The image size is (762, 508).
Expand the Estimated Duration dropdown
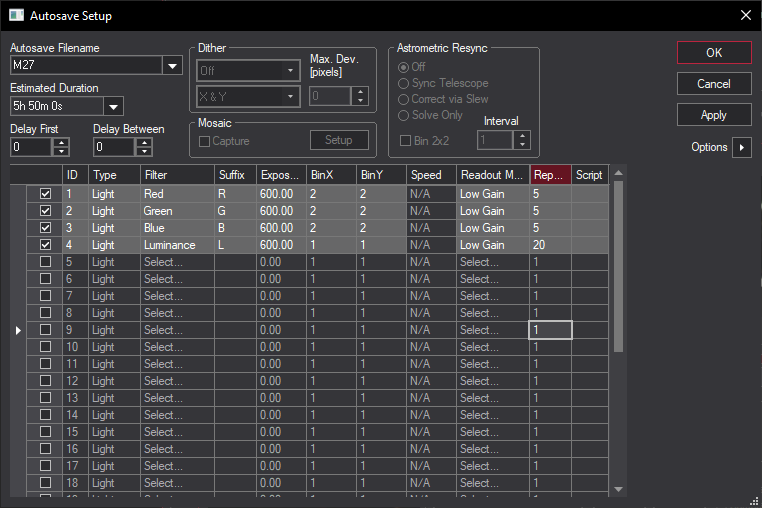[x=113, y=106]
